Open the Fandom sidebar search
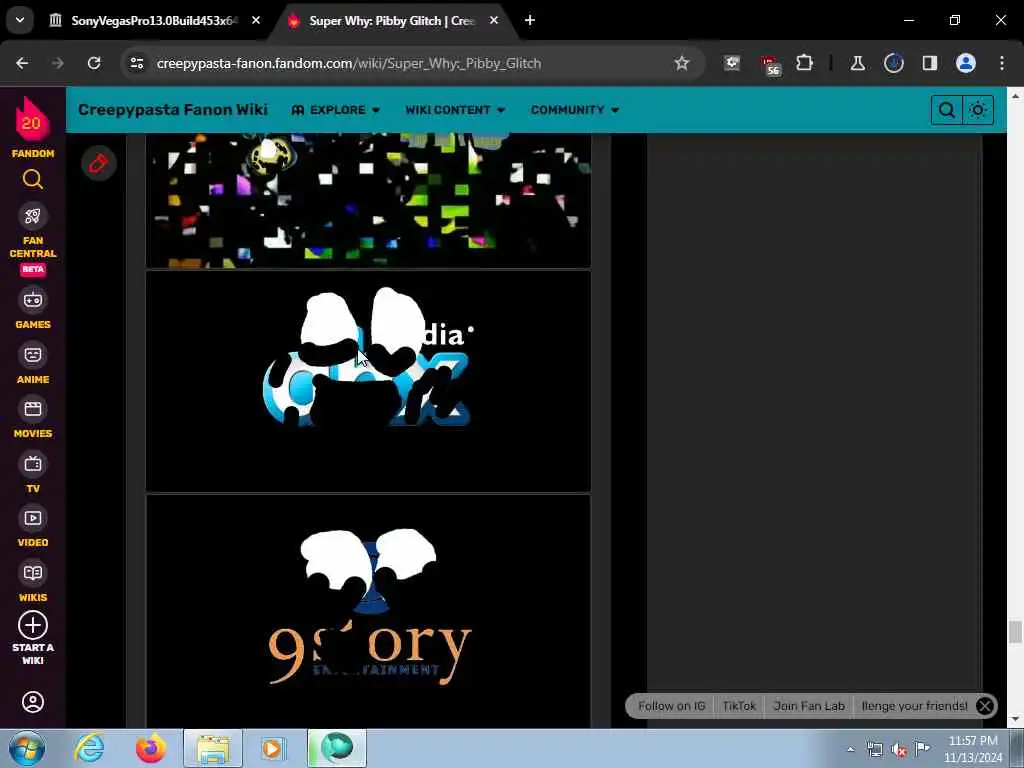The width and height of the screenshot is (1024, 768). pos(33,178)
